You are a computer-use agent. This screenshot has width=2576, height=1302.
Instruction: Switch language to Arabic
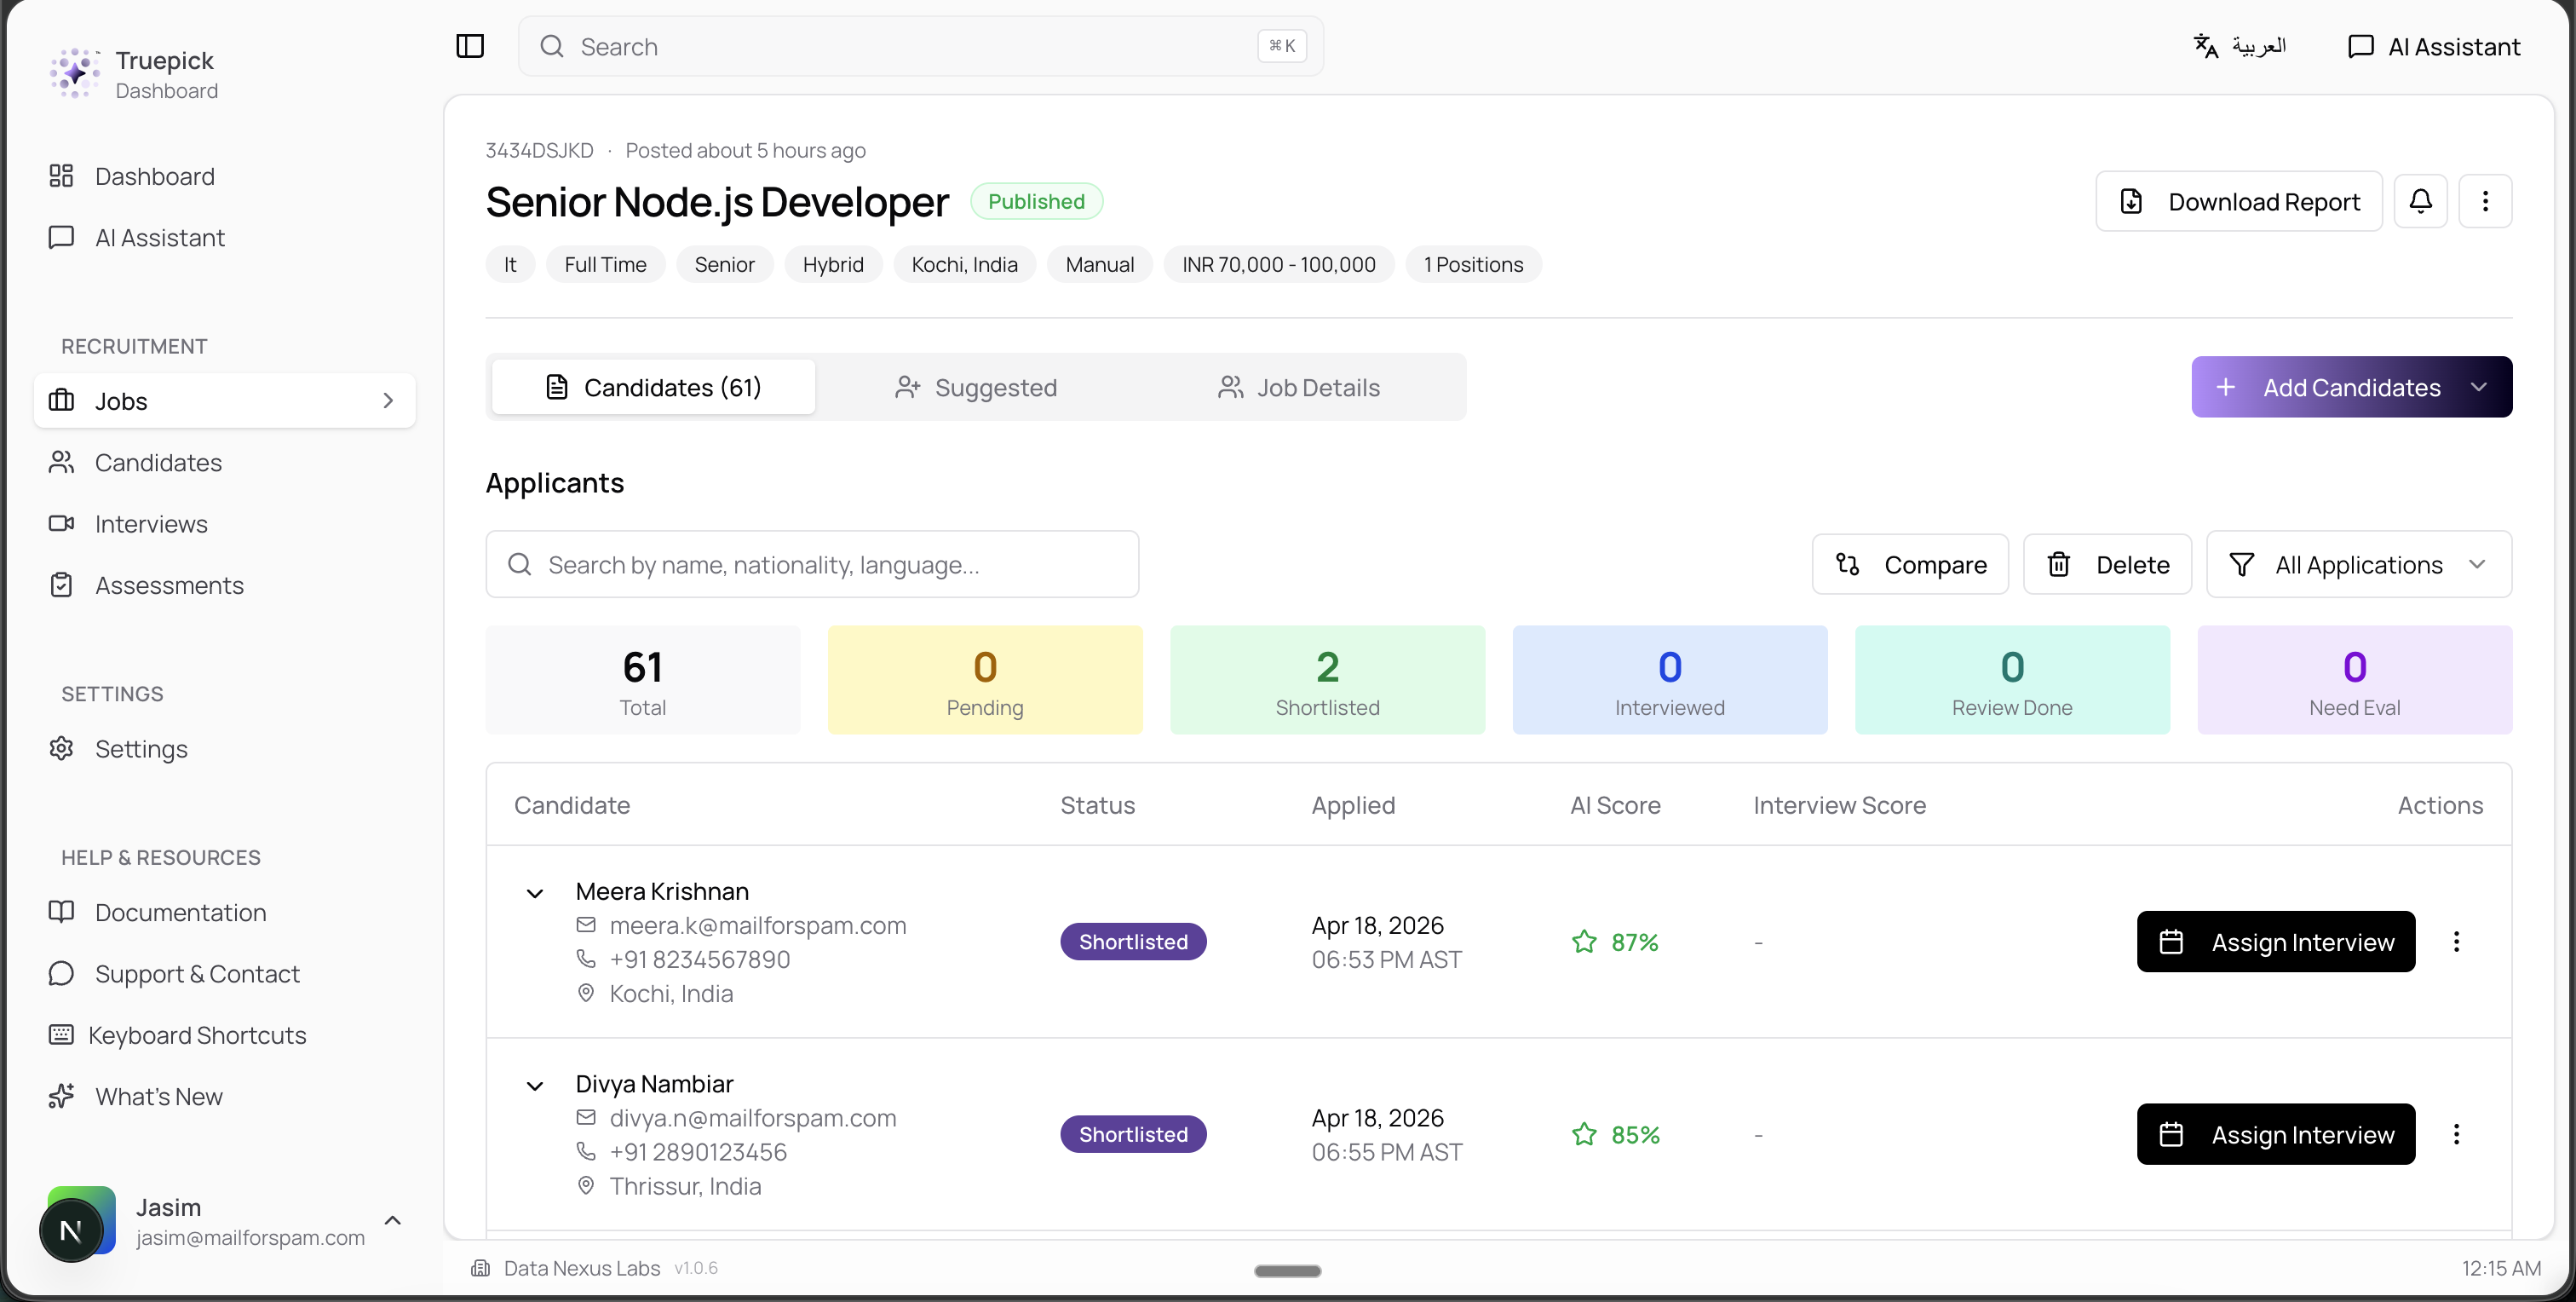click(2239, 46)
